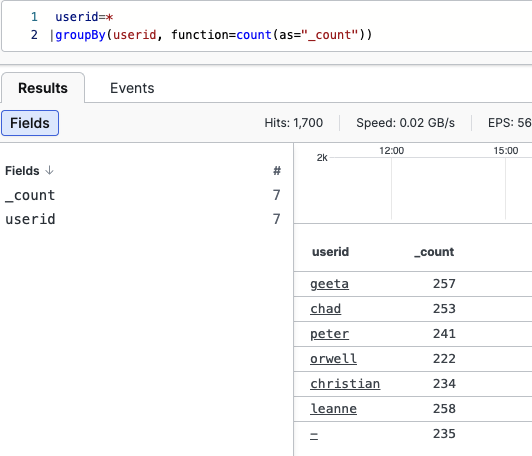Click the Hits: 1,700 statistic

pos(293,123)
